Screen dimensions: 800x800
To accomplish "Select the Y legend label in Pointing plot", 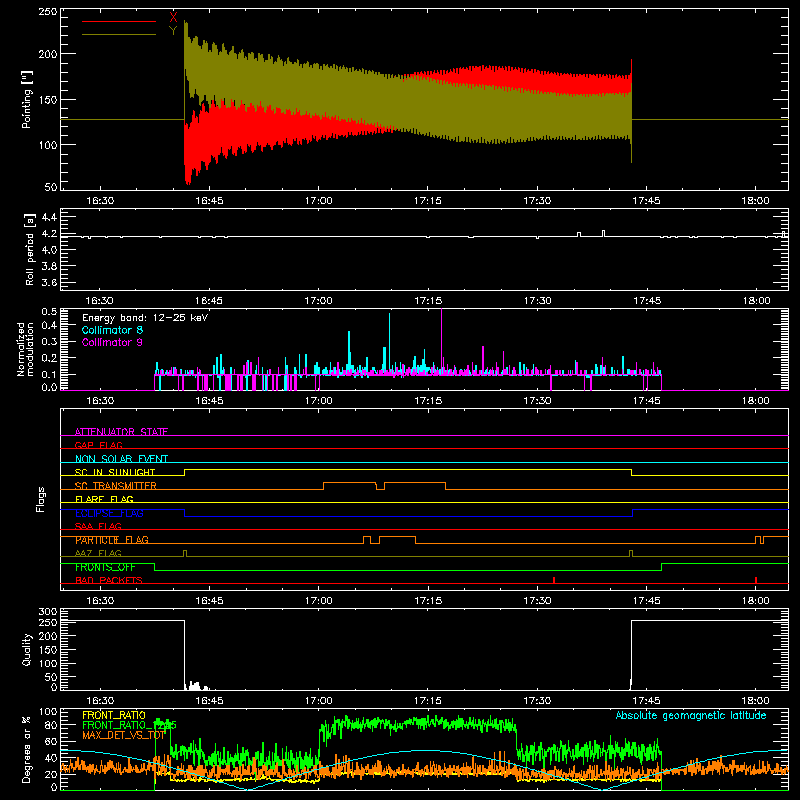I will pyautogui.click(x=173, y=31).
